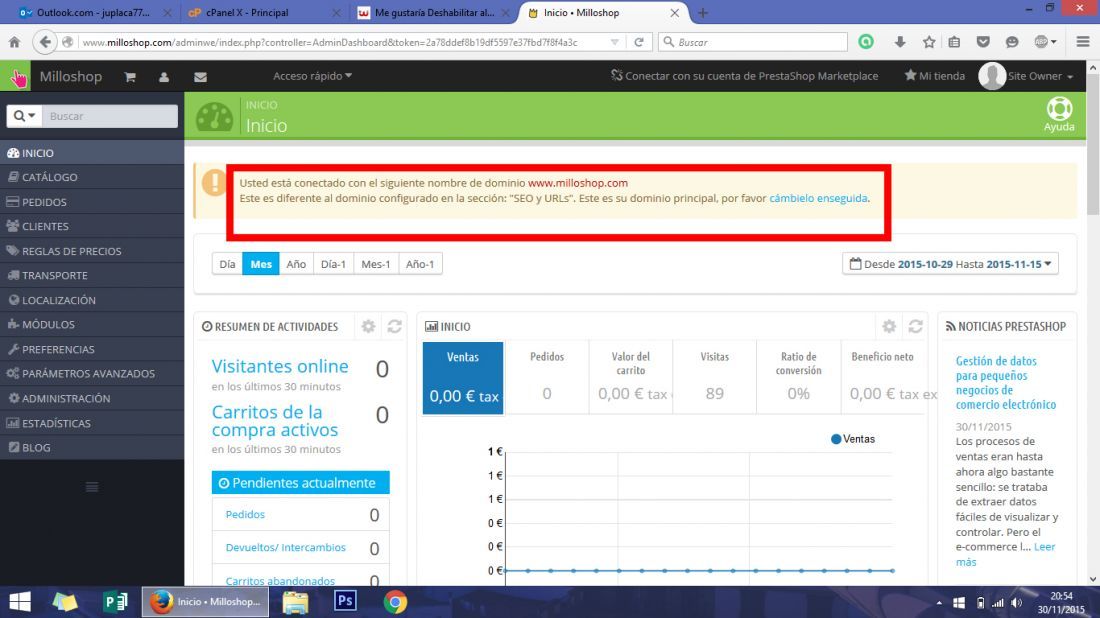1100x618 pixels.
Task: Open PREFERENCIAS in sidebar menu
Action: click(92, 349)
